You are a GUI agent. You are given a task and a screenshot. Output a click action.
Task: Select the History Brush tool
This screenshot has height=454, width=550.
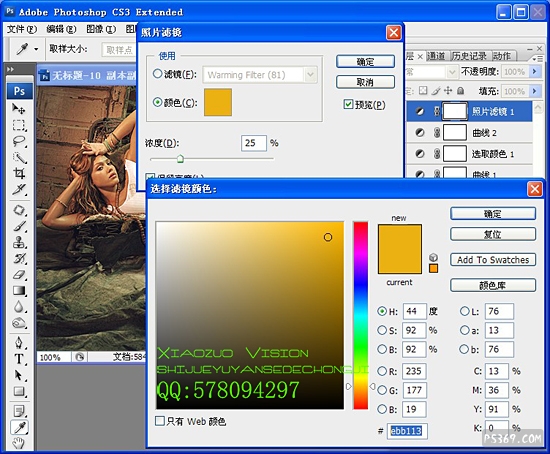point(19,259)
